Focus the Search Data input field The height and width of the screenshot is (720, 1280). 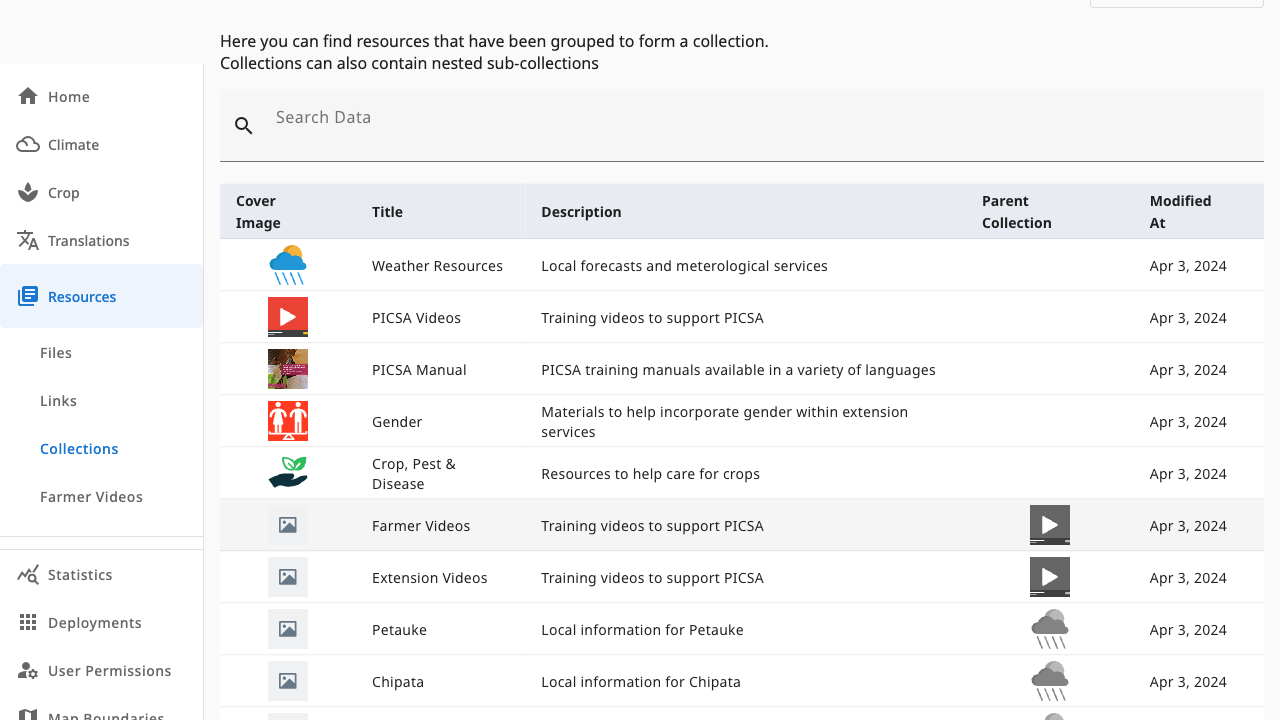(x=742, y=125)
